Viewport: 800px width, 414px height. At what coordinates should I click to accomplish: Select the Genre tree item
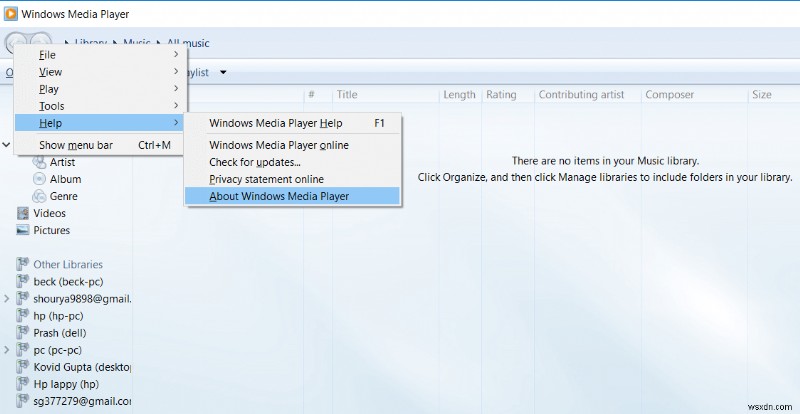pos(64,196)
